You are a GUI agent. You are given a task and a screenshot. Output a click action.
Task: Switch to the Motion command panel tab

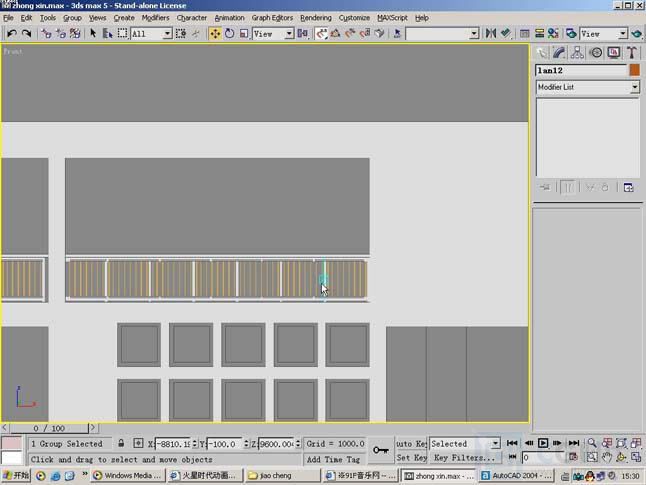click(596, 52)
